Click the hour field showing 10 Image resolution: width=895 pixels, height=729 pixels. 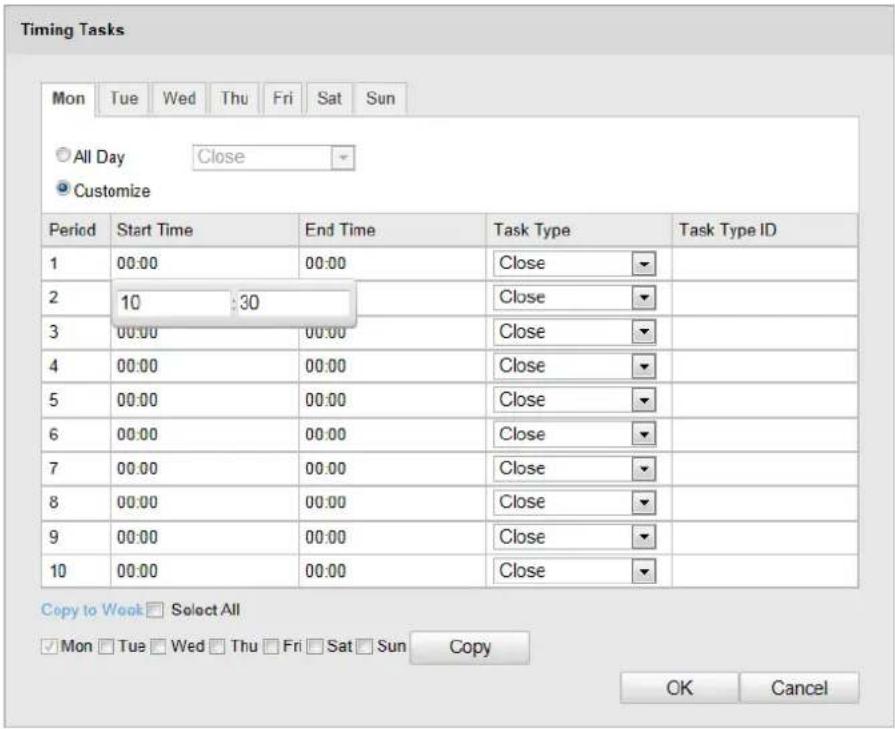(174, 303)
